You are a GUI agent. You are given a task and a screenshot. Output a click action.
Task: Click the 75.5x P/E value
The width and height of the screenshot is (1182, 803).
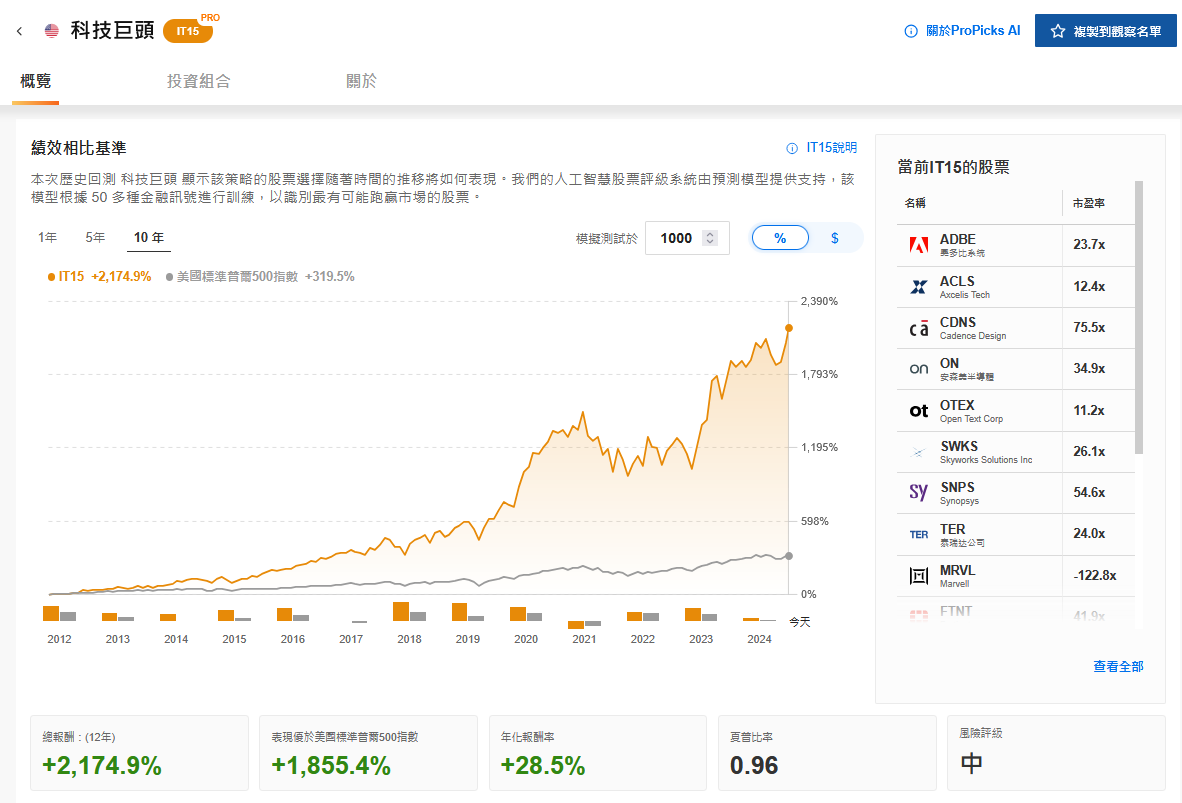click(x=1089, y=328)
